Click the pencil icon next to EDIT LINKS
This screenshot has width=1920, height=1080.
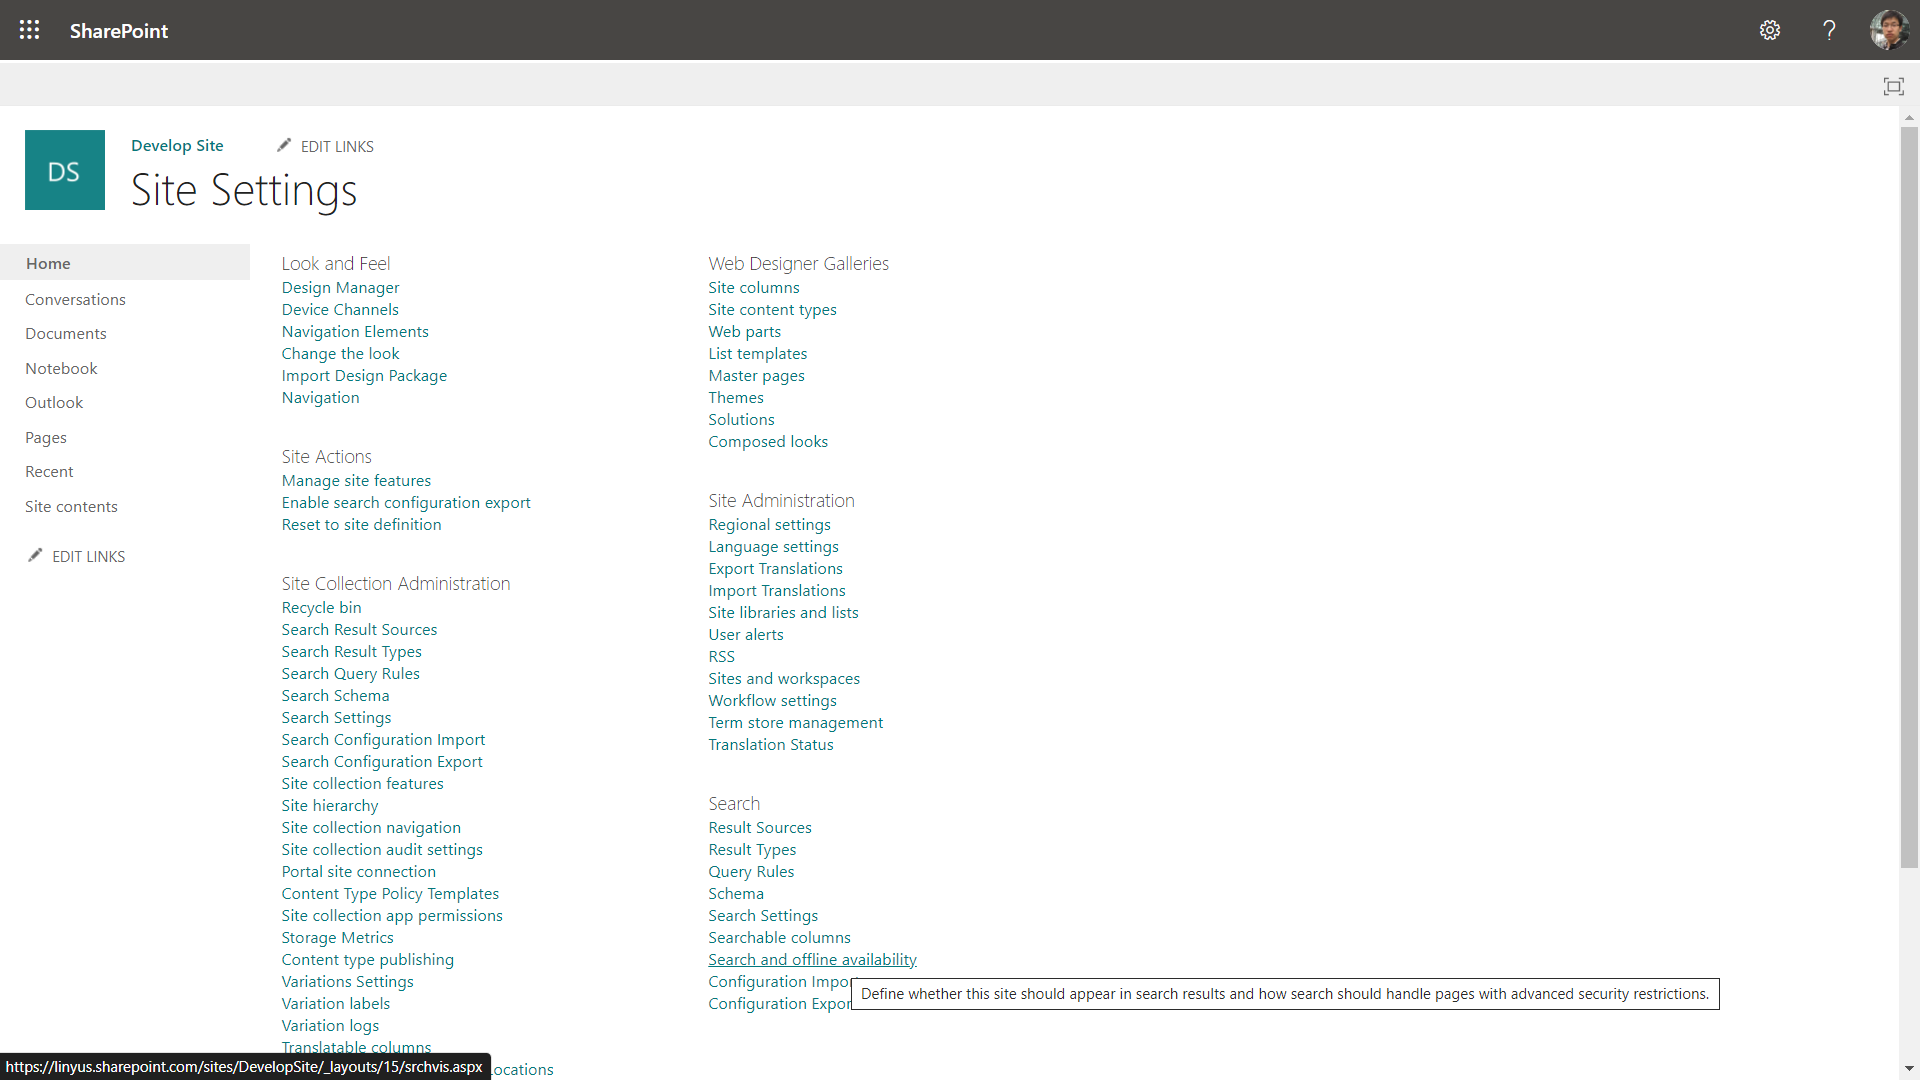(x=284, y=145)
